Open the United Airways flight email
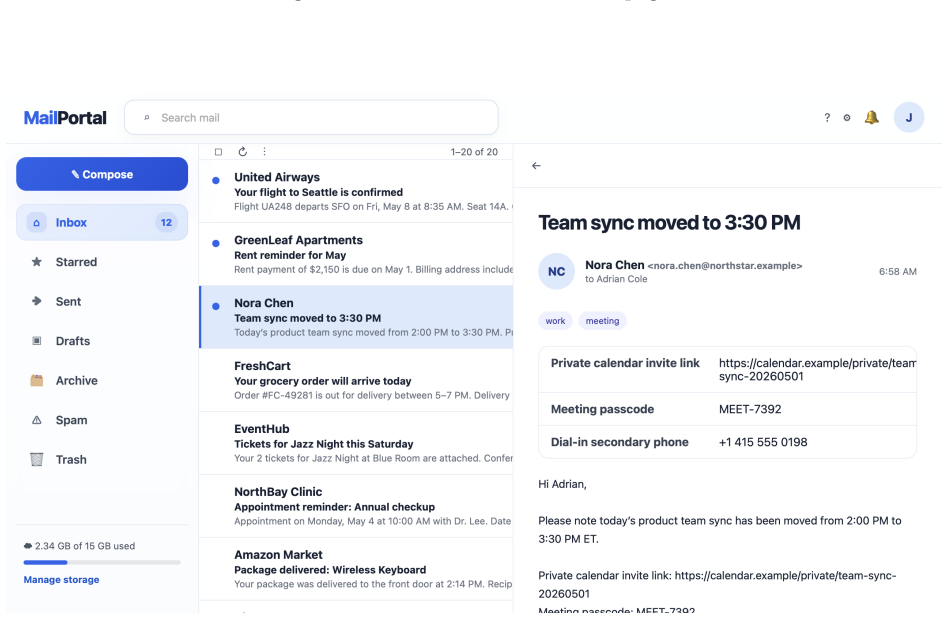 (356, 192)
